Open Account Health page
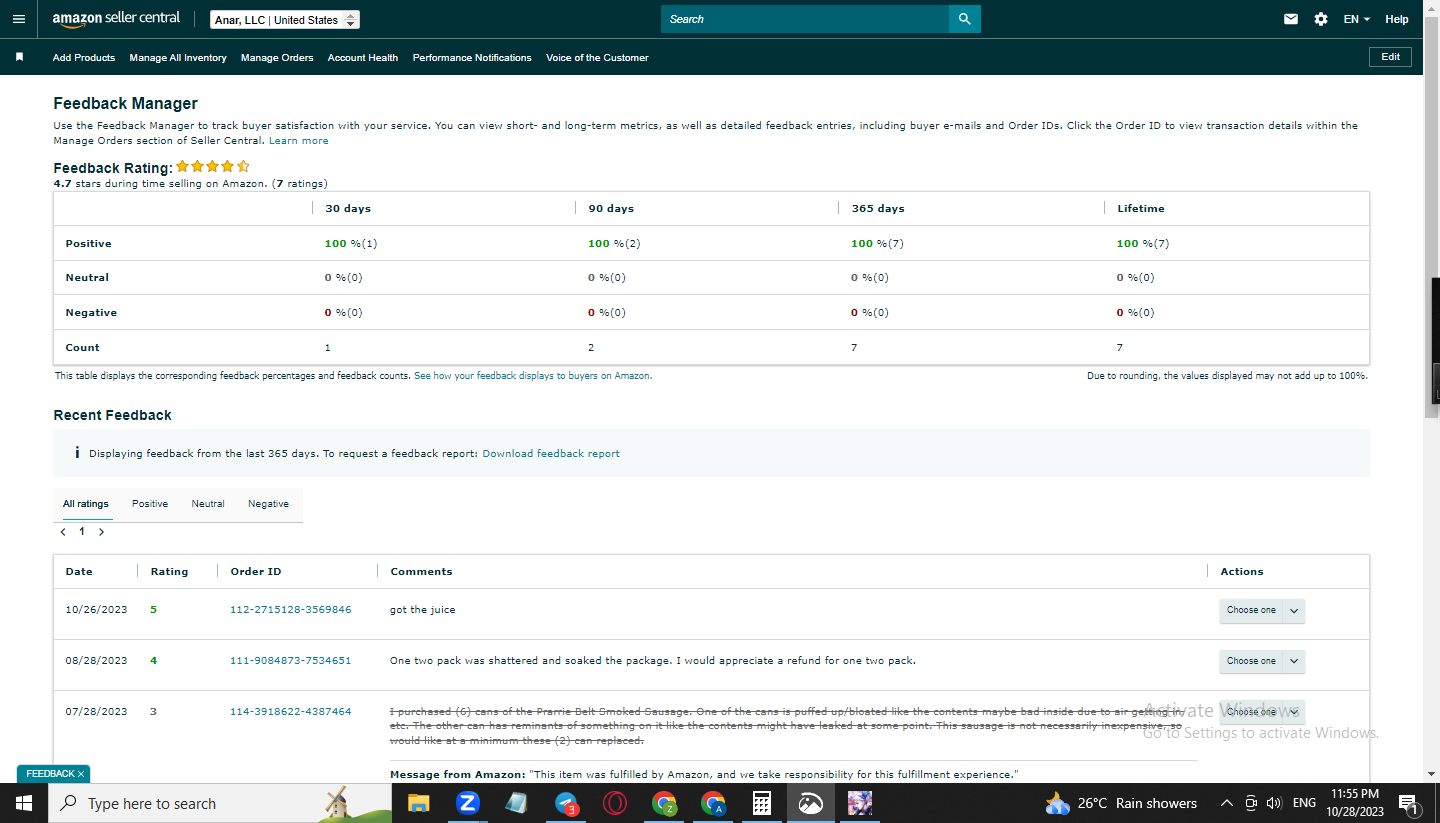1440x823 pixels. tap(363, 58)
